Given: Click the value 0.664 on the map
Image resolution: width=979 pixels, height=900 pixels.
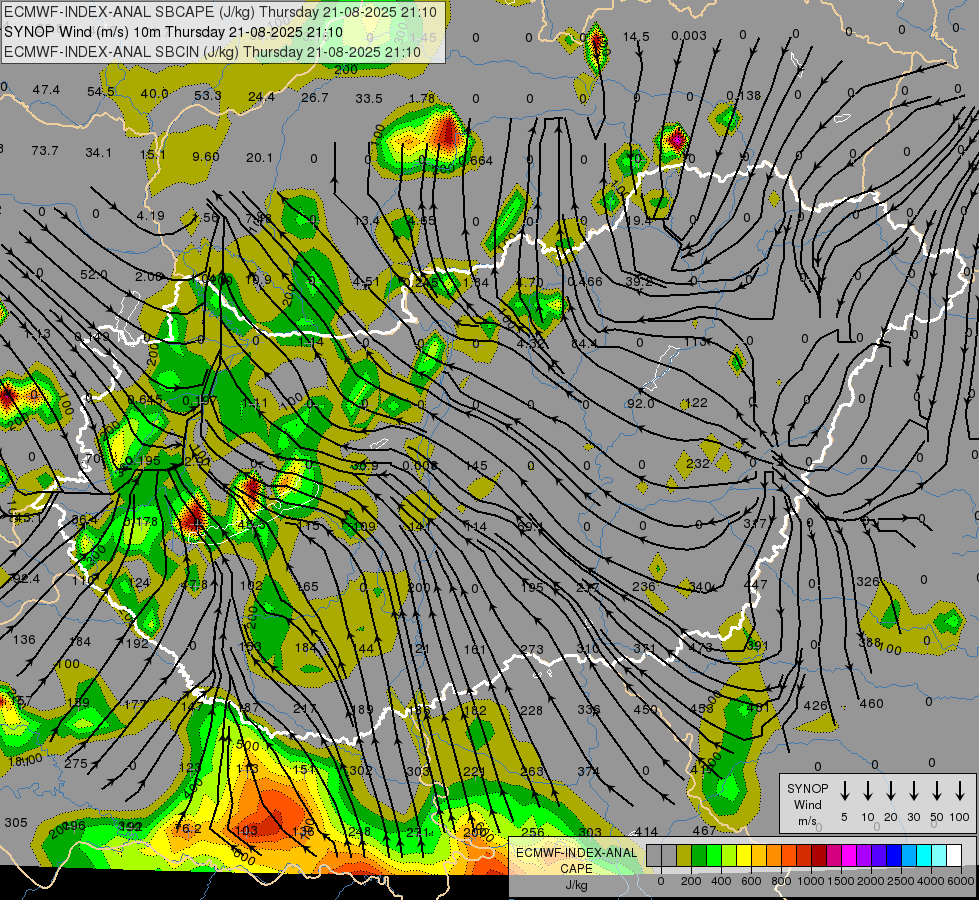Looking at the screenshot, I should (476, 161).
